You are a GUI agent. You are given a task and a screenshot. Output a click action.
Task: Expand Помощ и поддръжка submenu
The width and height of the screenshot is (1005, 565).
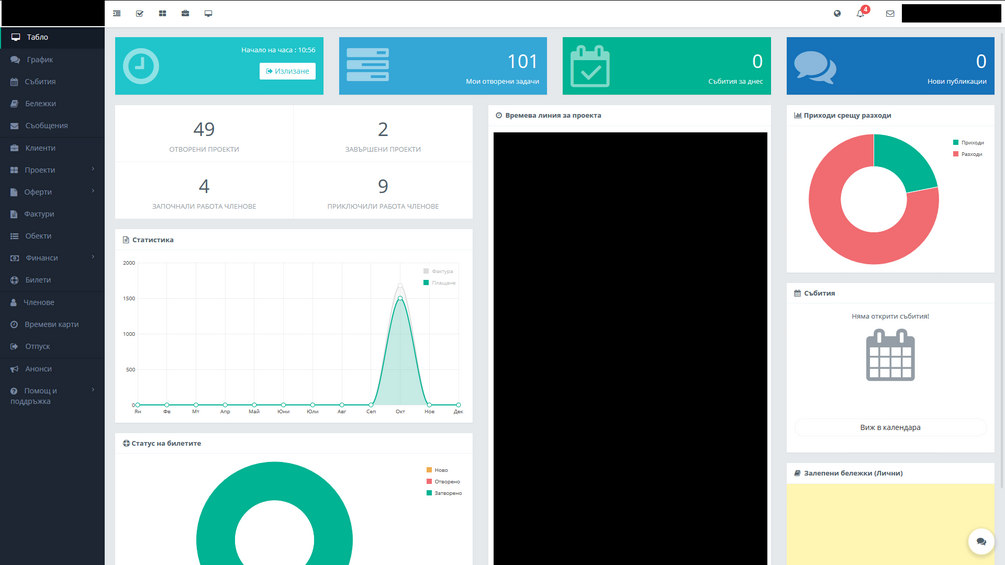coord(53,396)
